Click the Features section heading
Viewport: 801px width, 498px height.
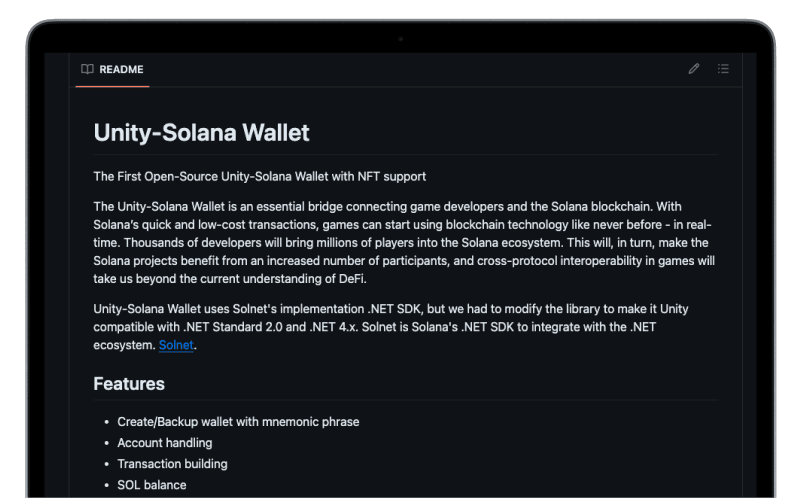pyautogui.click(x=129, y=384)
